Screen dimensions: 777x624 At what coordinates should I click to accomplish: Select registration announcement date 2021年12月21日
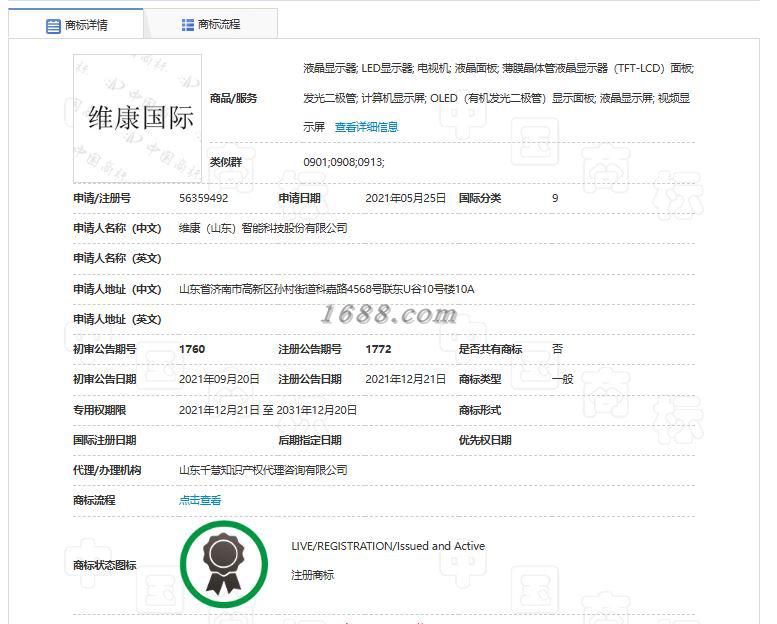click(x=405, y=380)
